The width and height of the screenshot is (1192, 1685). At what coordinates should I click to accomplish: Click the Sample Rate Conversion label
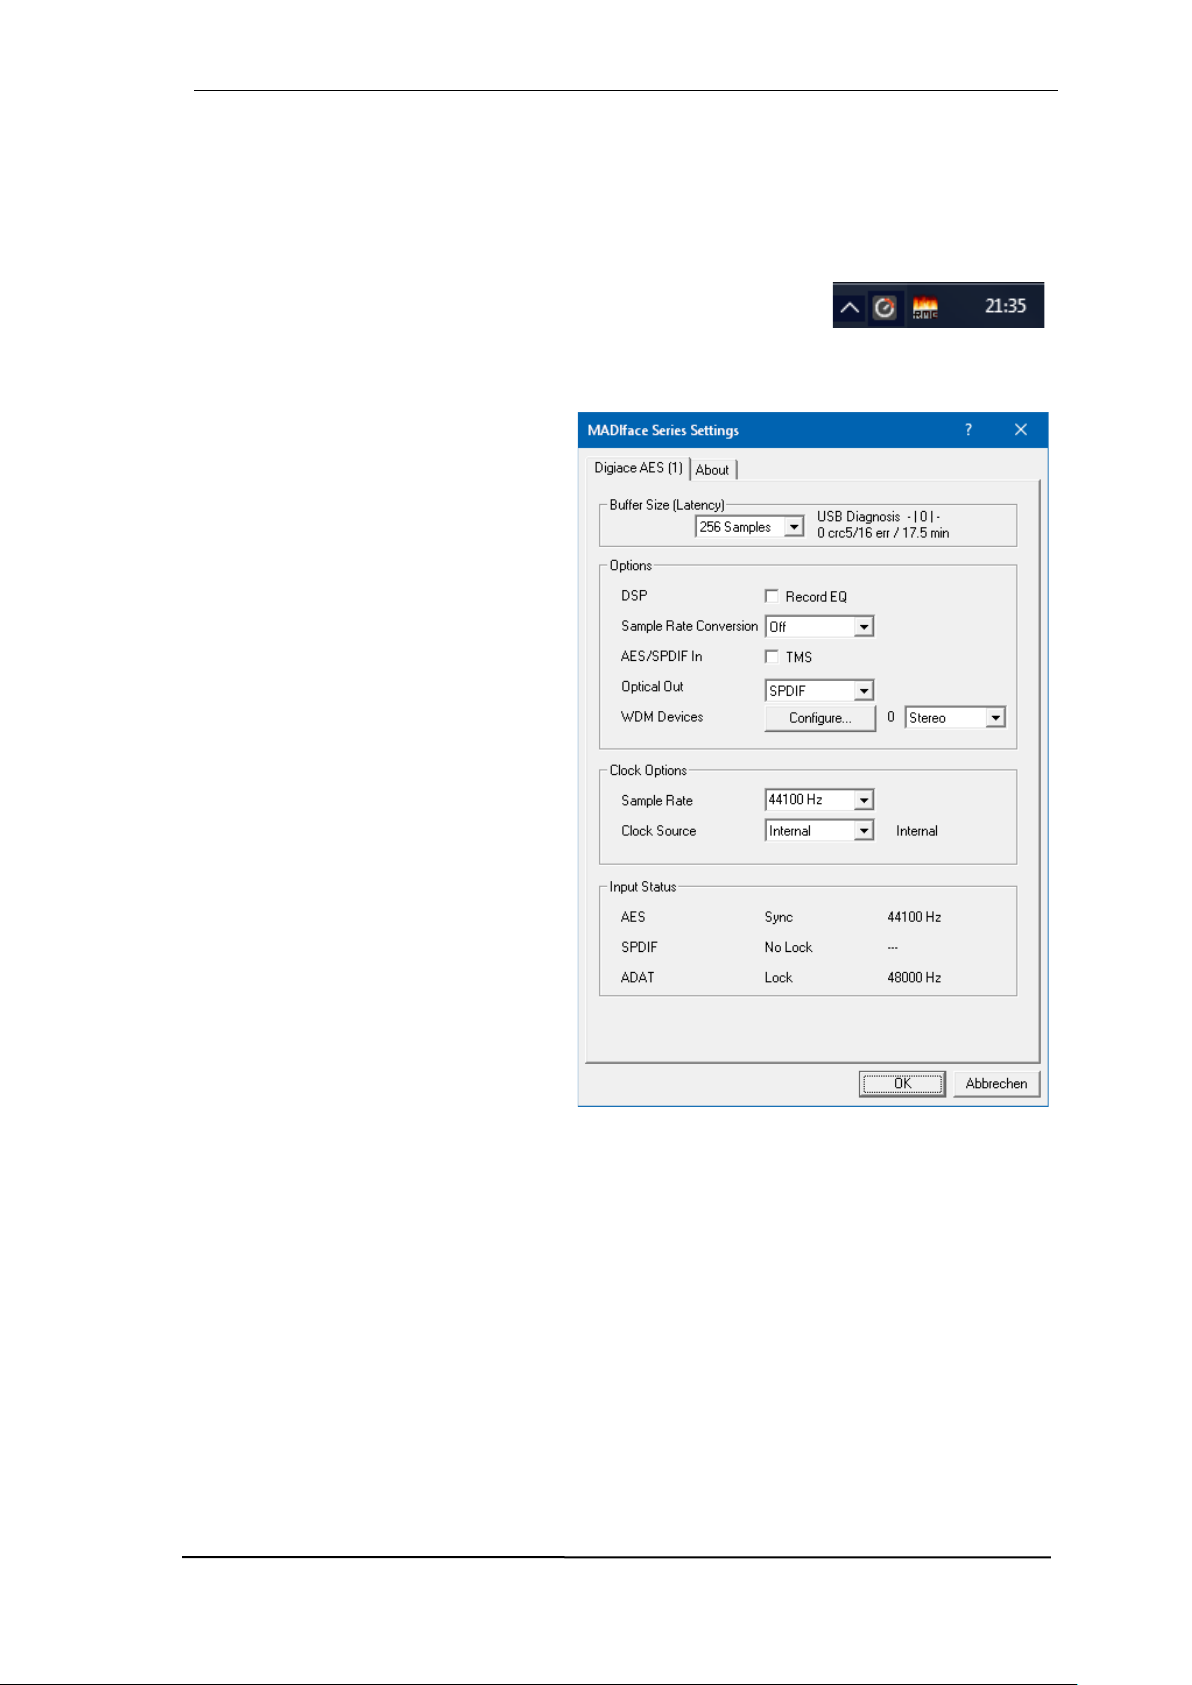tap(690, 626)
